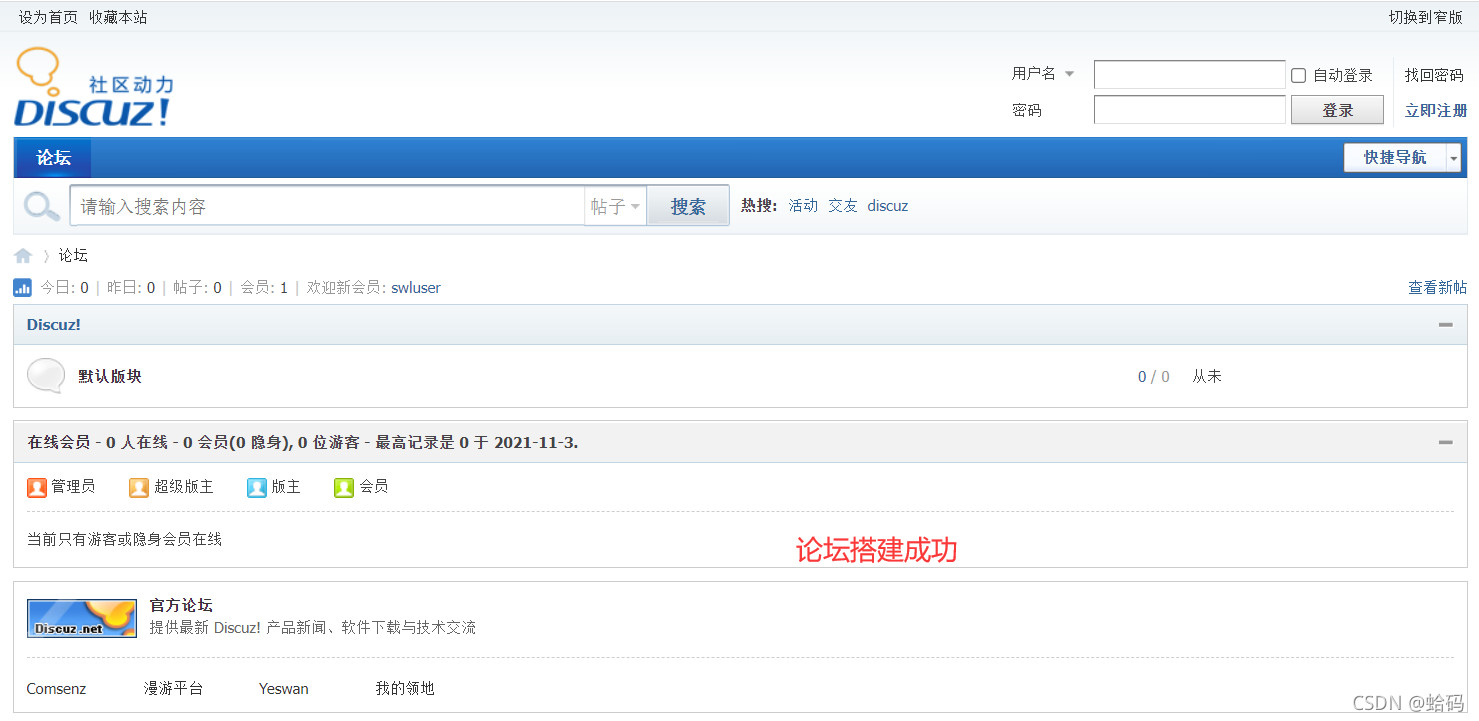Select the 论坛 navigation tab

[54, 158]
